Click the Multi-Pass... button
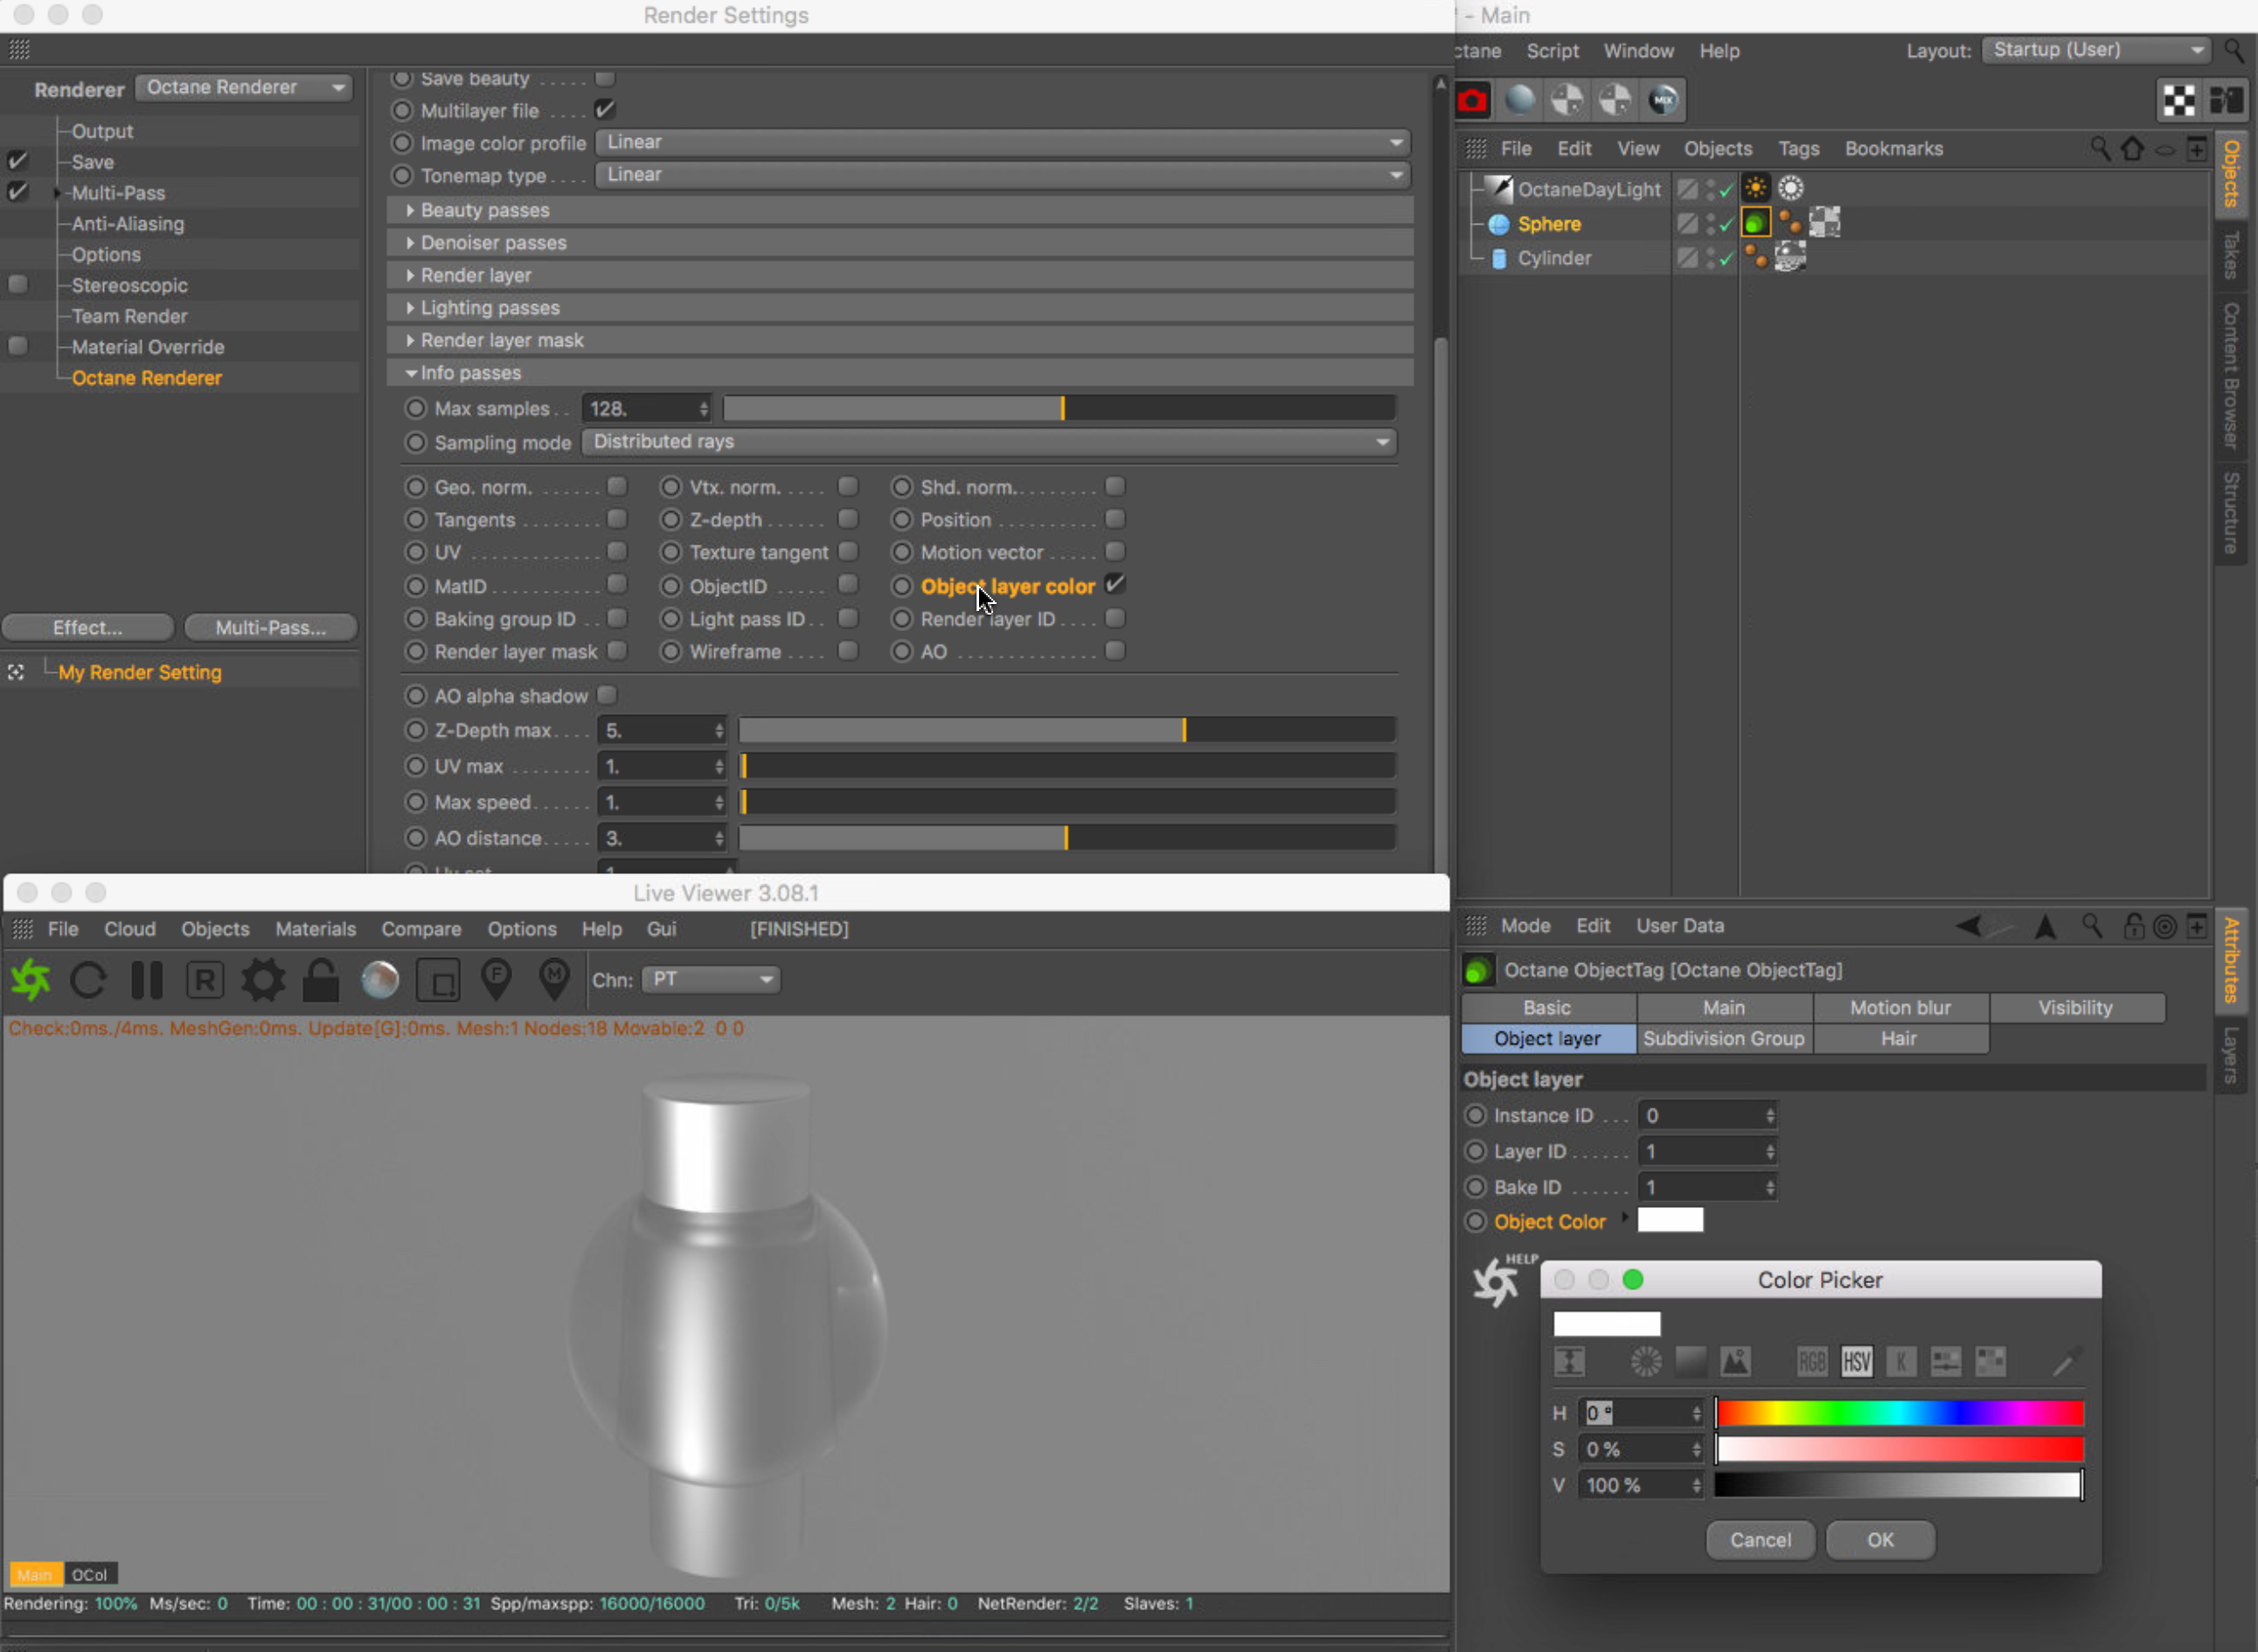The height and width of the screenshot is (1652, 2258). pyautogui.click(x=270, y=627)
